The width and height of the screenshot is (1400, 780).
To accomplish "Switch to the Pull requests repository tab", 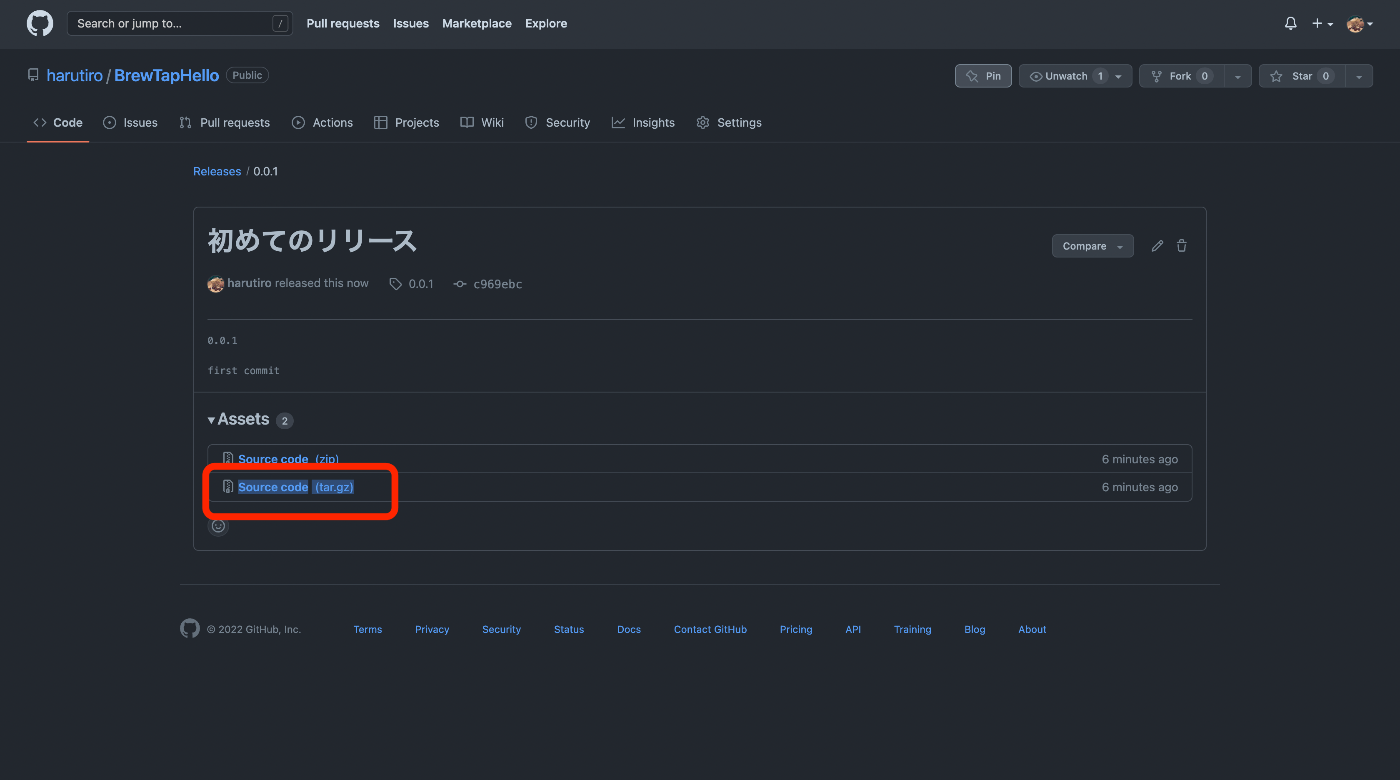I will coord(225,123).
